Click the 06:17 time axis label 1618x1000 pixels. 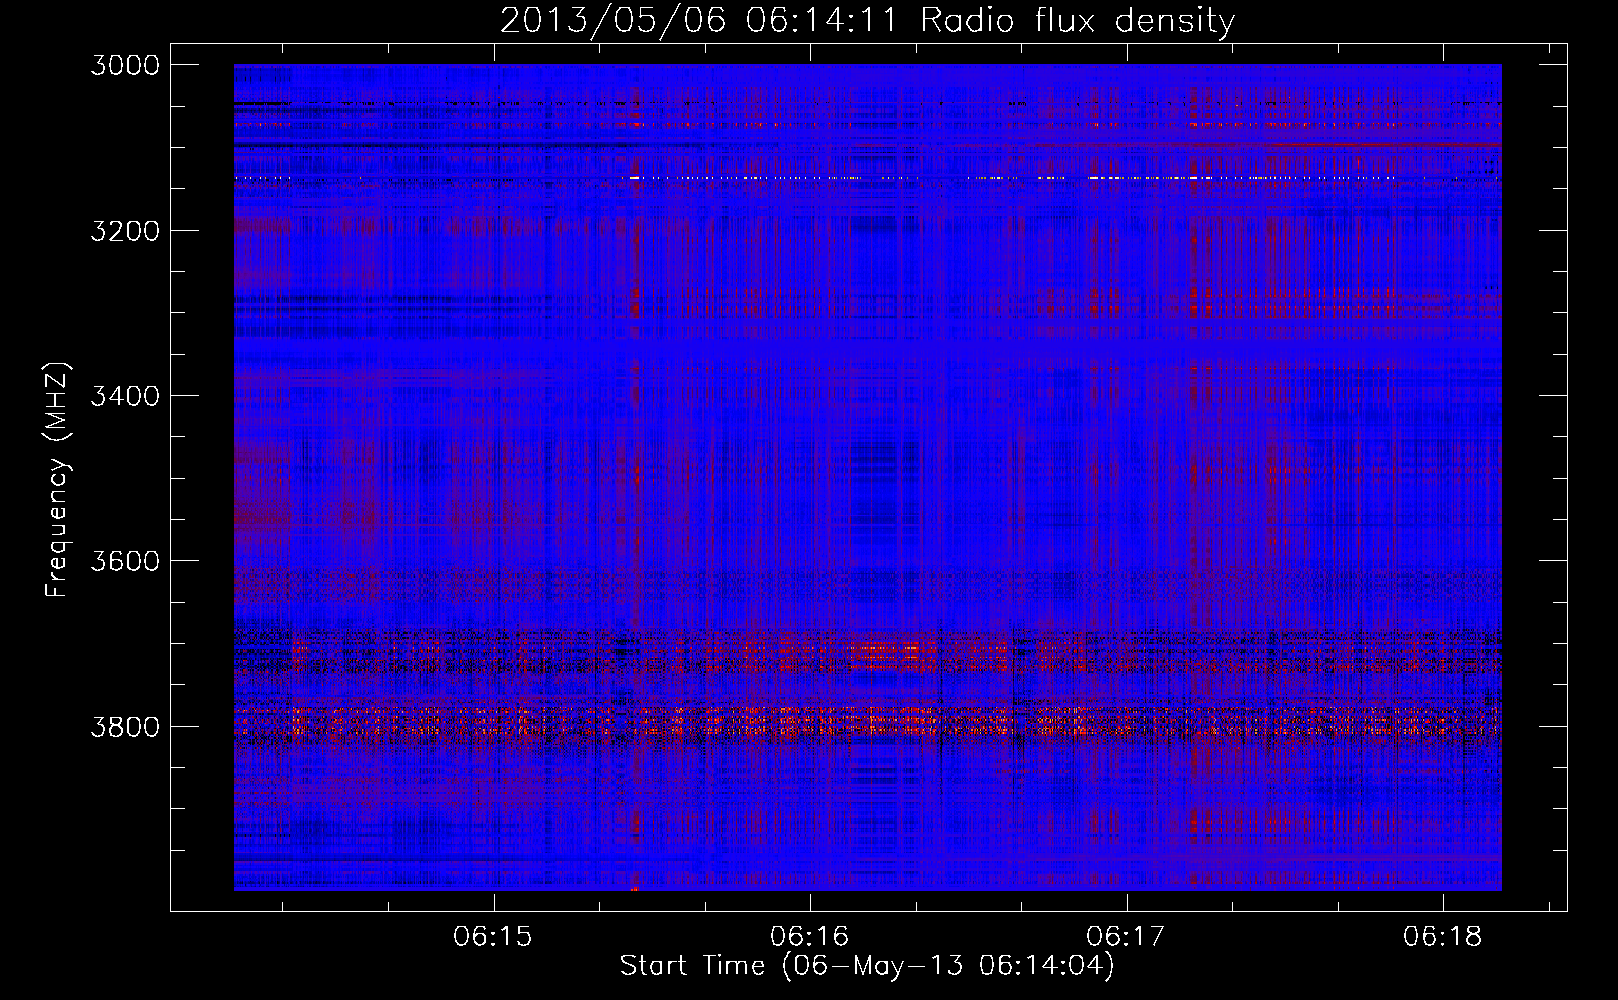point(1126,937)
